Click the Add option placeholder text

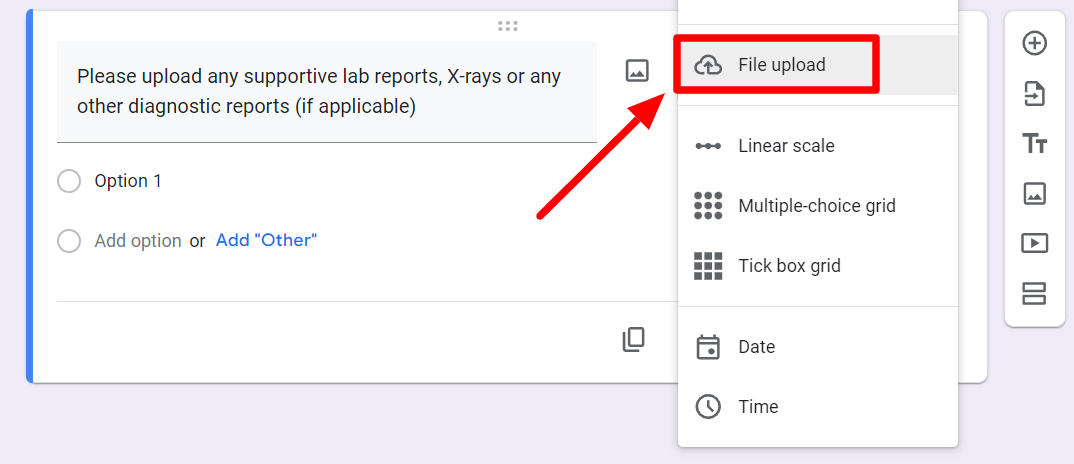[x=138, y=241]
